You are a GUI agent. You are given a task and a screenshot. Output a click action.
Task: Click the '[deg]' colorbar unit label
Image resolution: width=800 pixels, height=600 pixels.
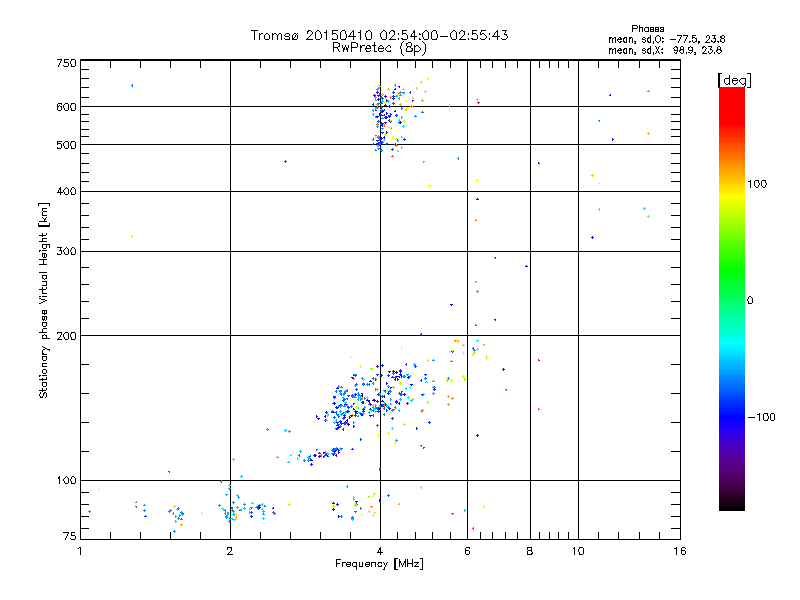[x=734, y=80]
